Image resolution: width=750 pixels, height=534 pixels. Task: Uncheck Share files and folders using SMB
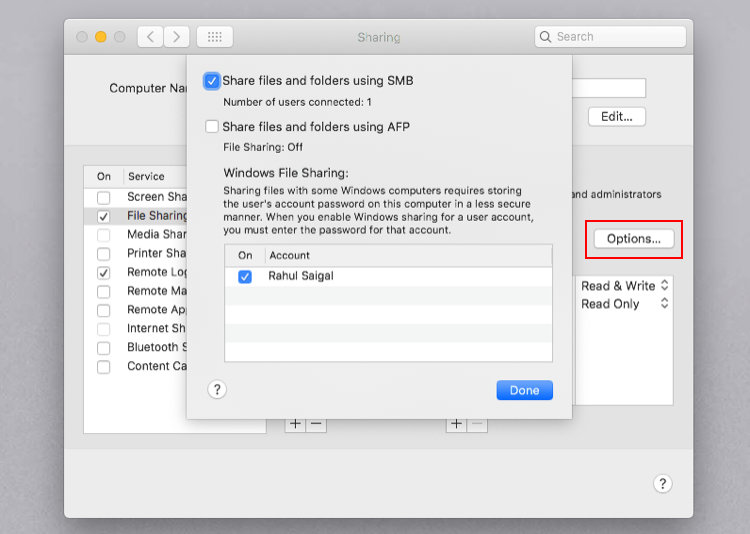tap(212, 81)
